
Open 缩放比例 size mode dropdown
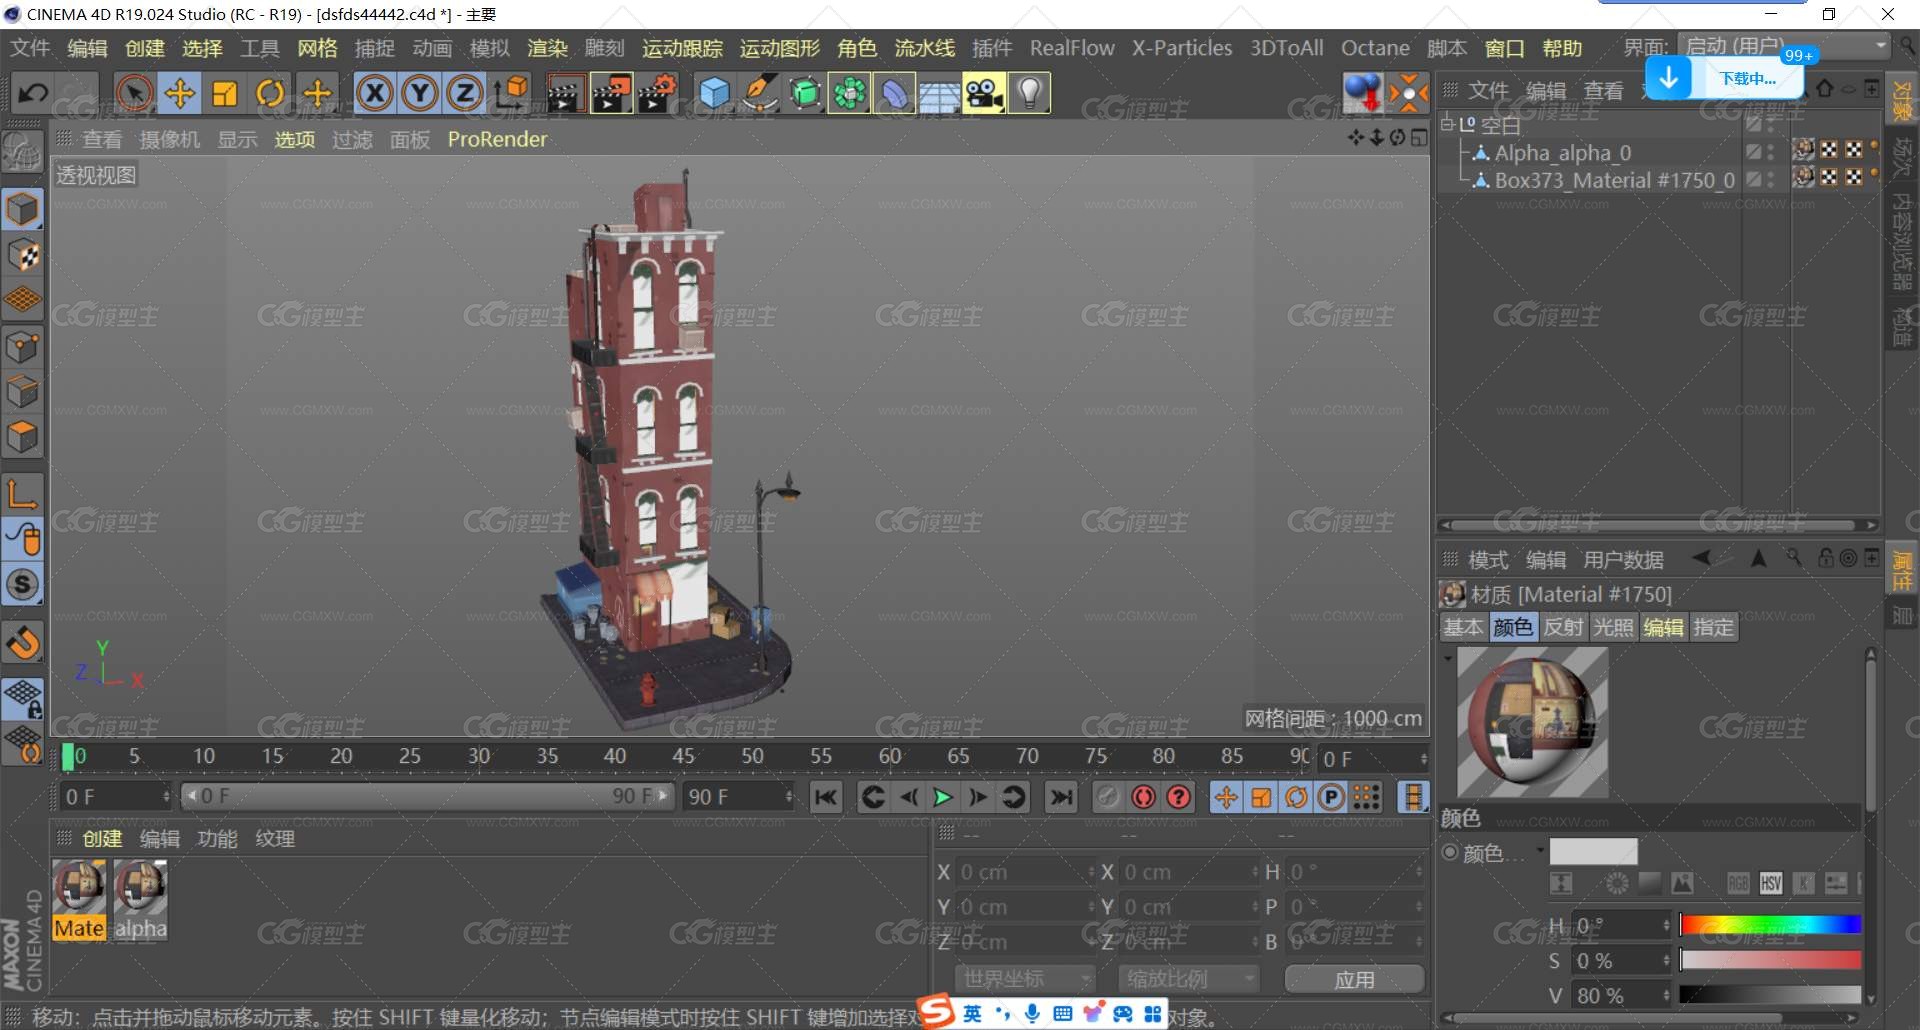tap(1188, 979)
